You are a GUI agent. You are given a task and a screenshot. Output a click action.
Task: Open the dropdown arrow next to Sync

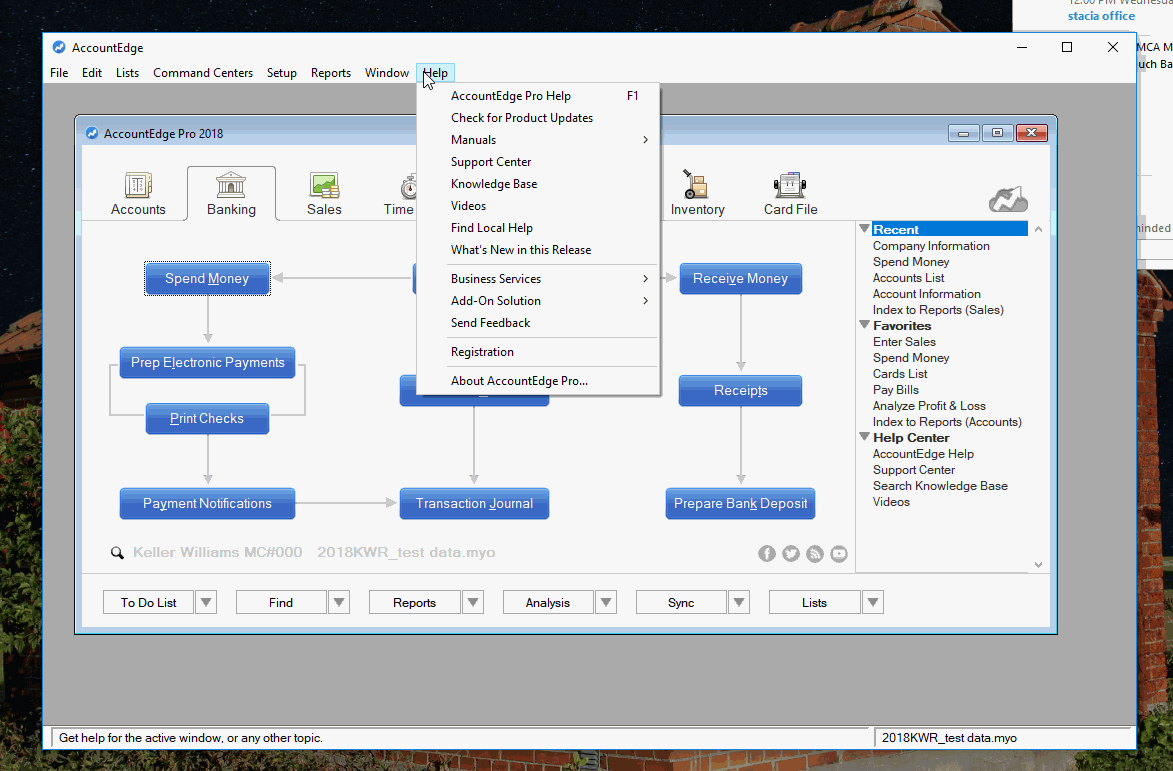pos(739,602)
